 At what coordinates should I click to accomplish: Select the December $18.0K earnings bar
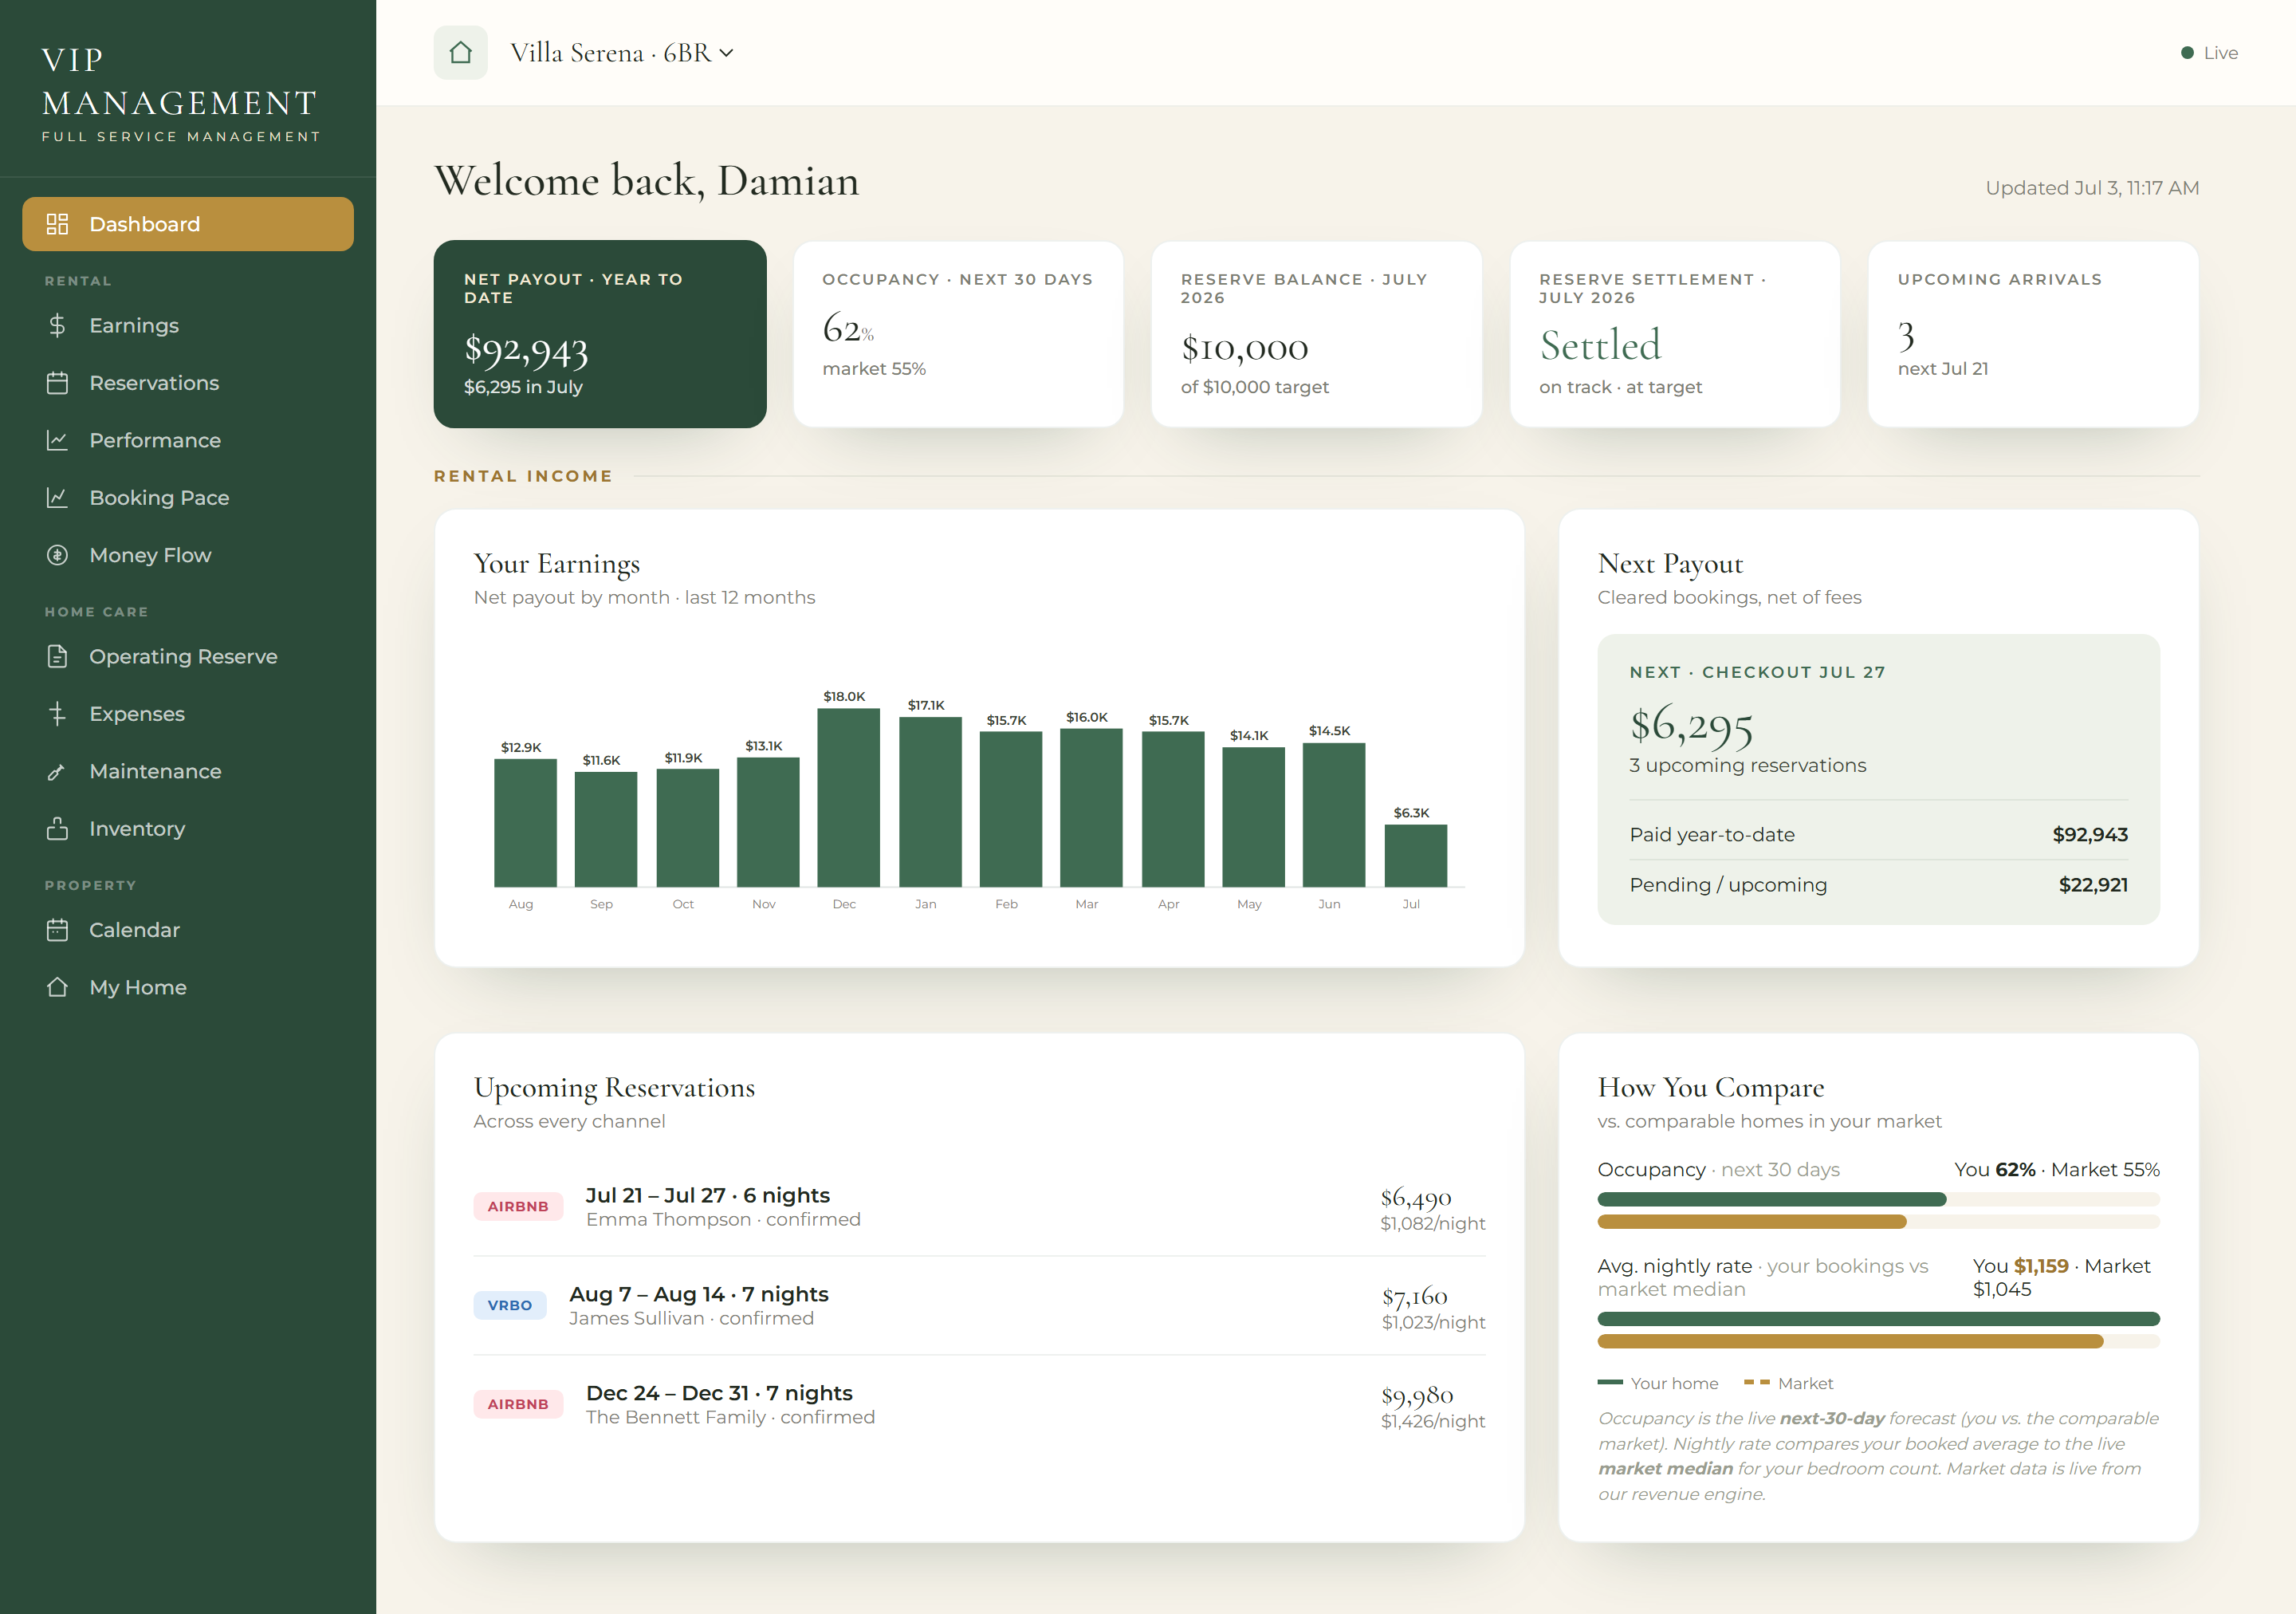848,797
